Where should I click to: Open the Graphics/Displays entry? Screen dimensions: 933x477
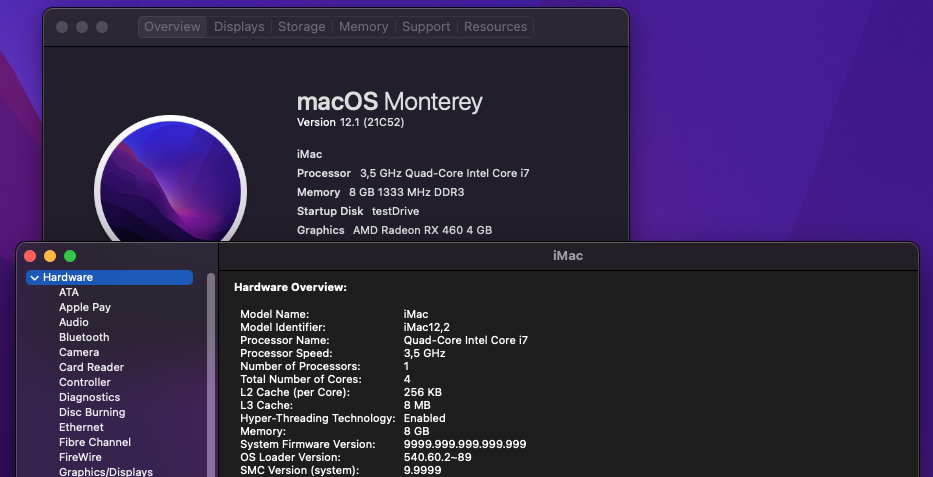pyautogui.click(x=106, y=472)
